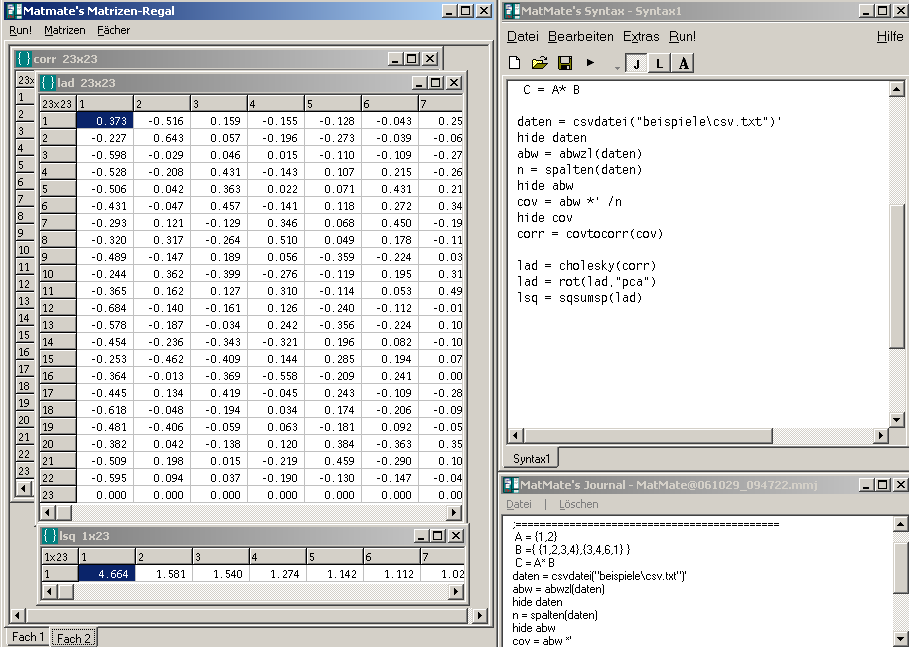The height and width of the screenshot is (647, 909).
Task: Click the { } icon on the lsq window
Action: (x=50, y=536)
